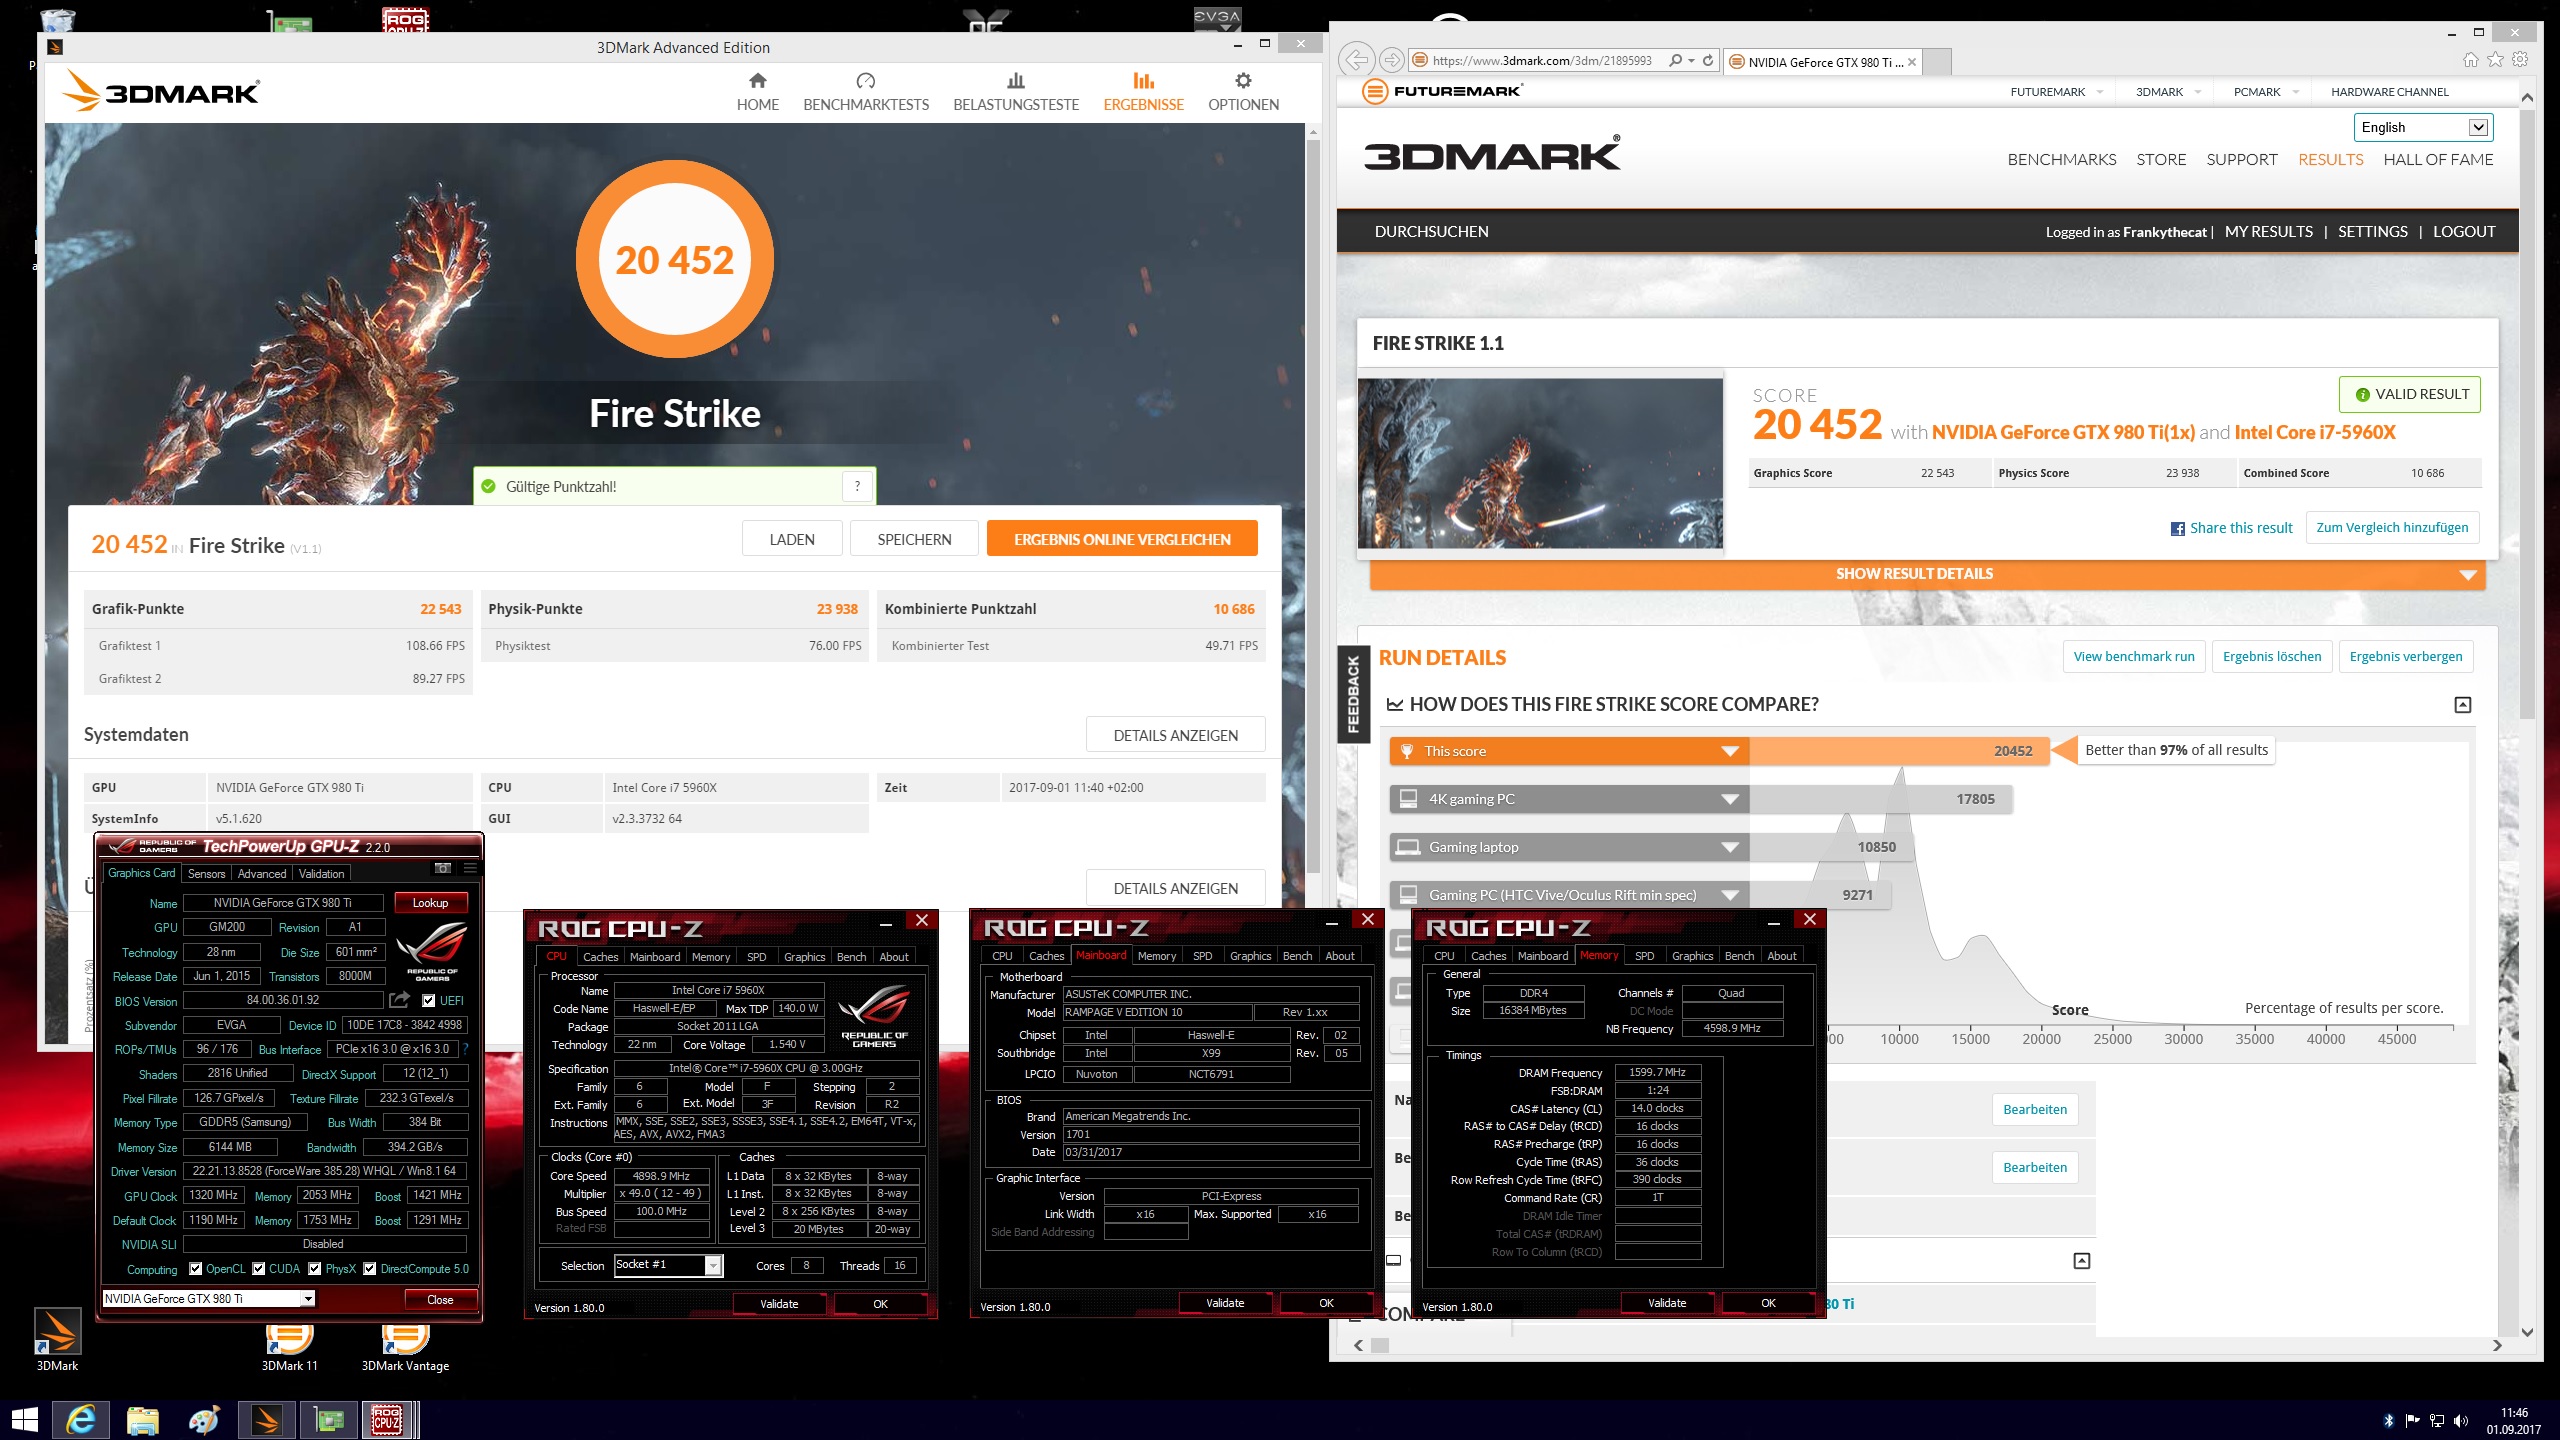Open File Explorer from the taskbar
The image size is (2560, 1440).
click(x=143, y=1419)
